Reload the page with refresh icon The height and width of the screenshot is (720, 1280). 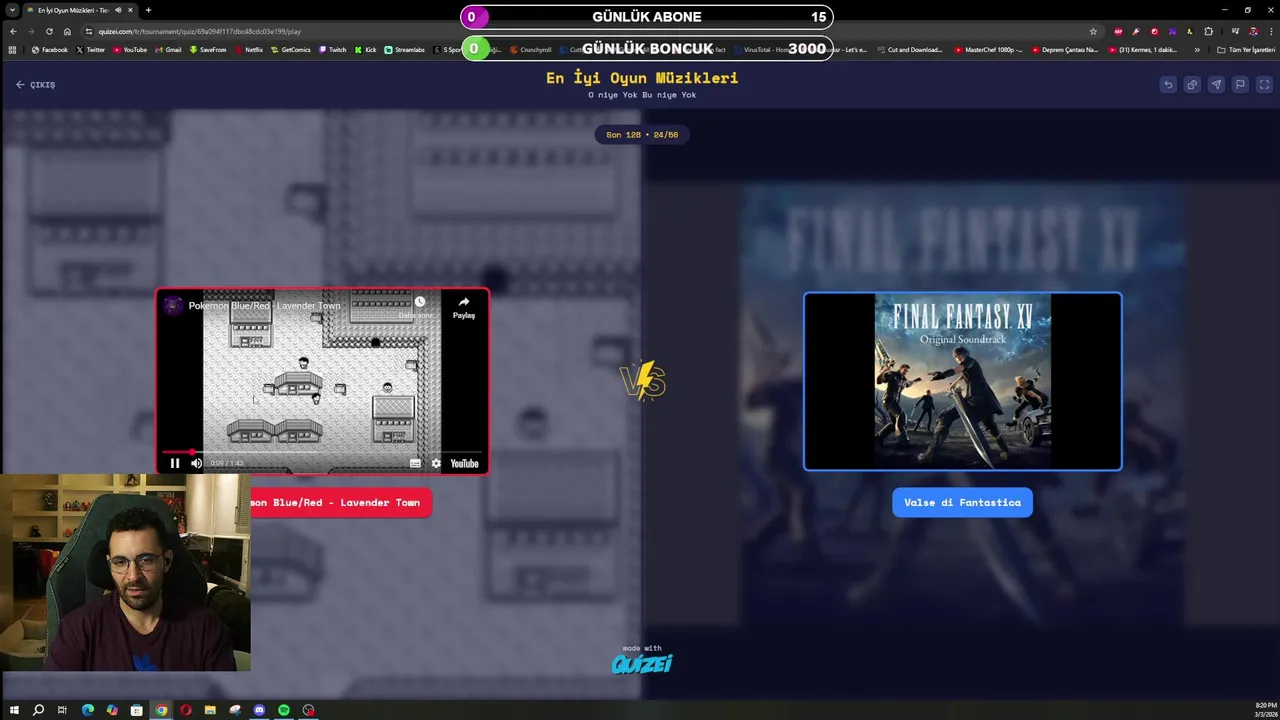coord(49,31)
